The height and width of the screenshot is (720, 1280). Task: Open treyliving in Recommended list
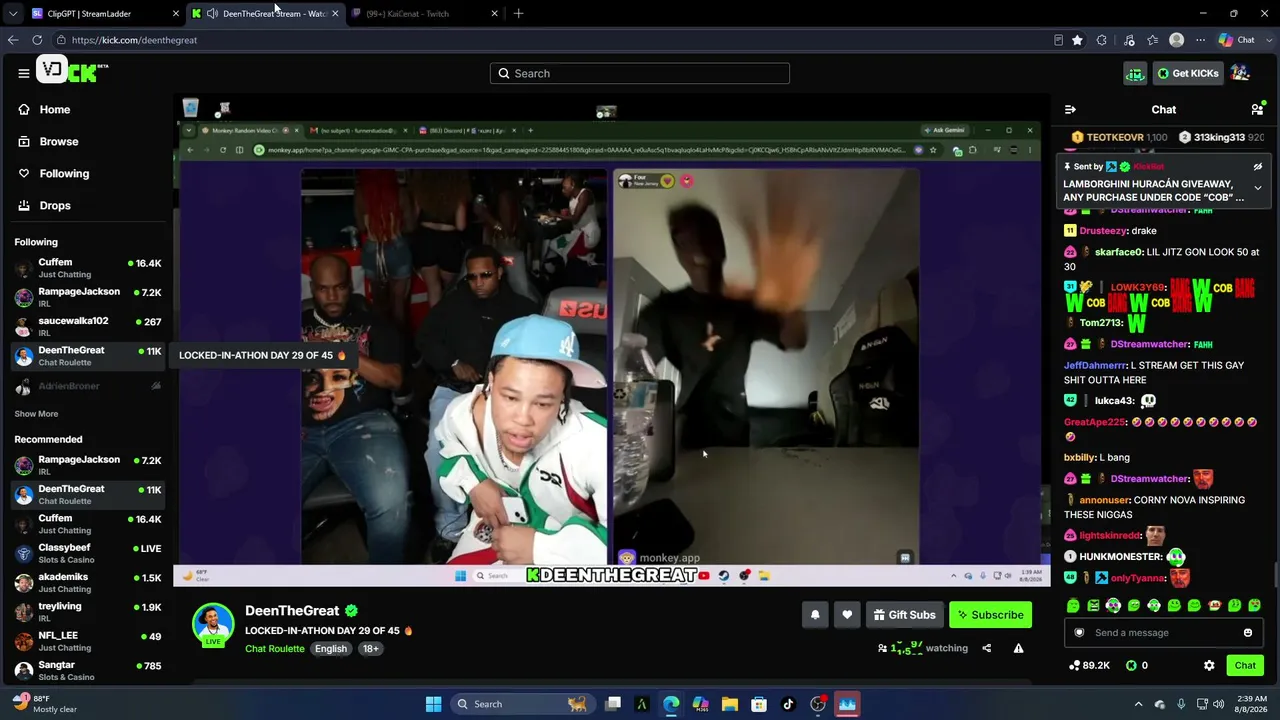[87, 612]
